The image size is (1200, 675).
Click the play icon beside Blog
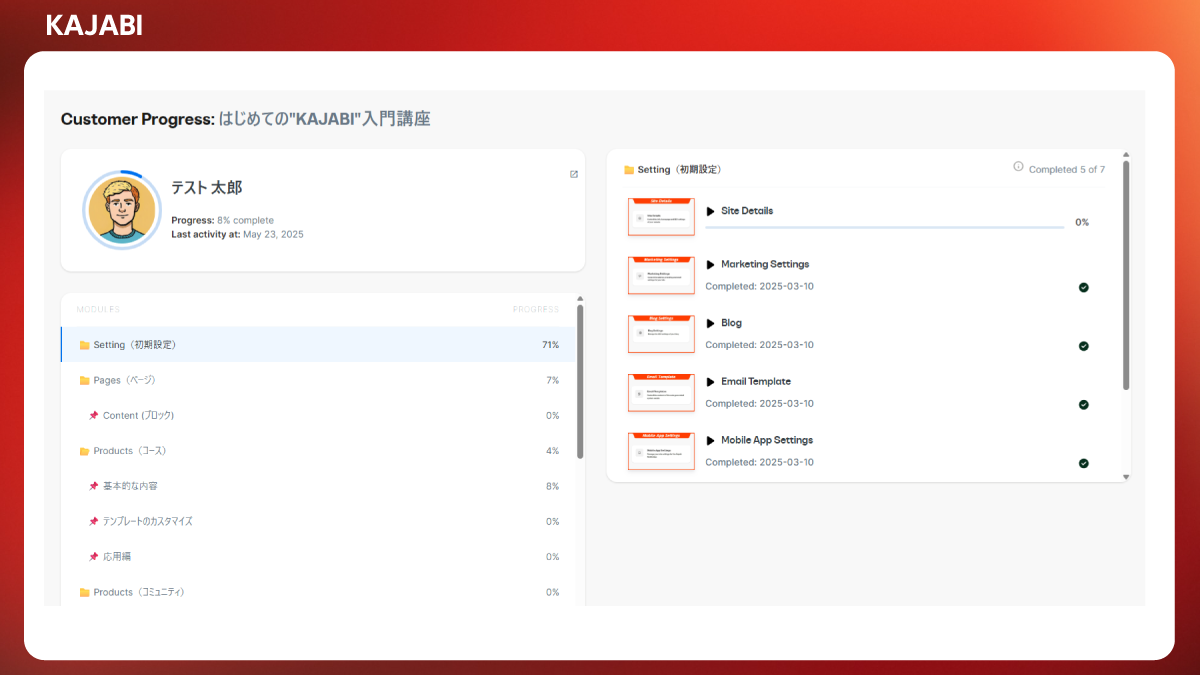click(711, 323)
